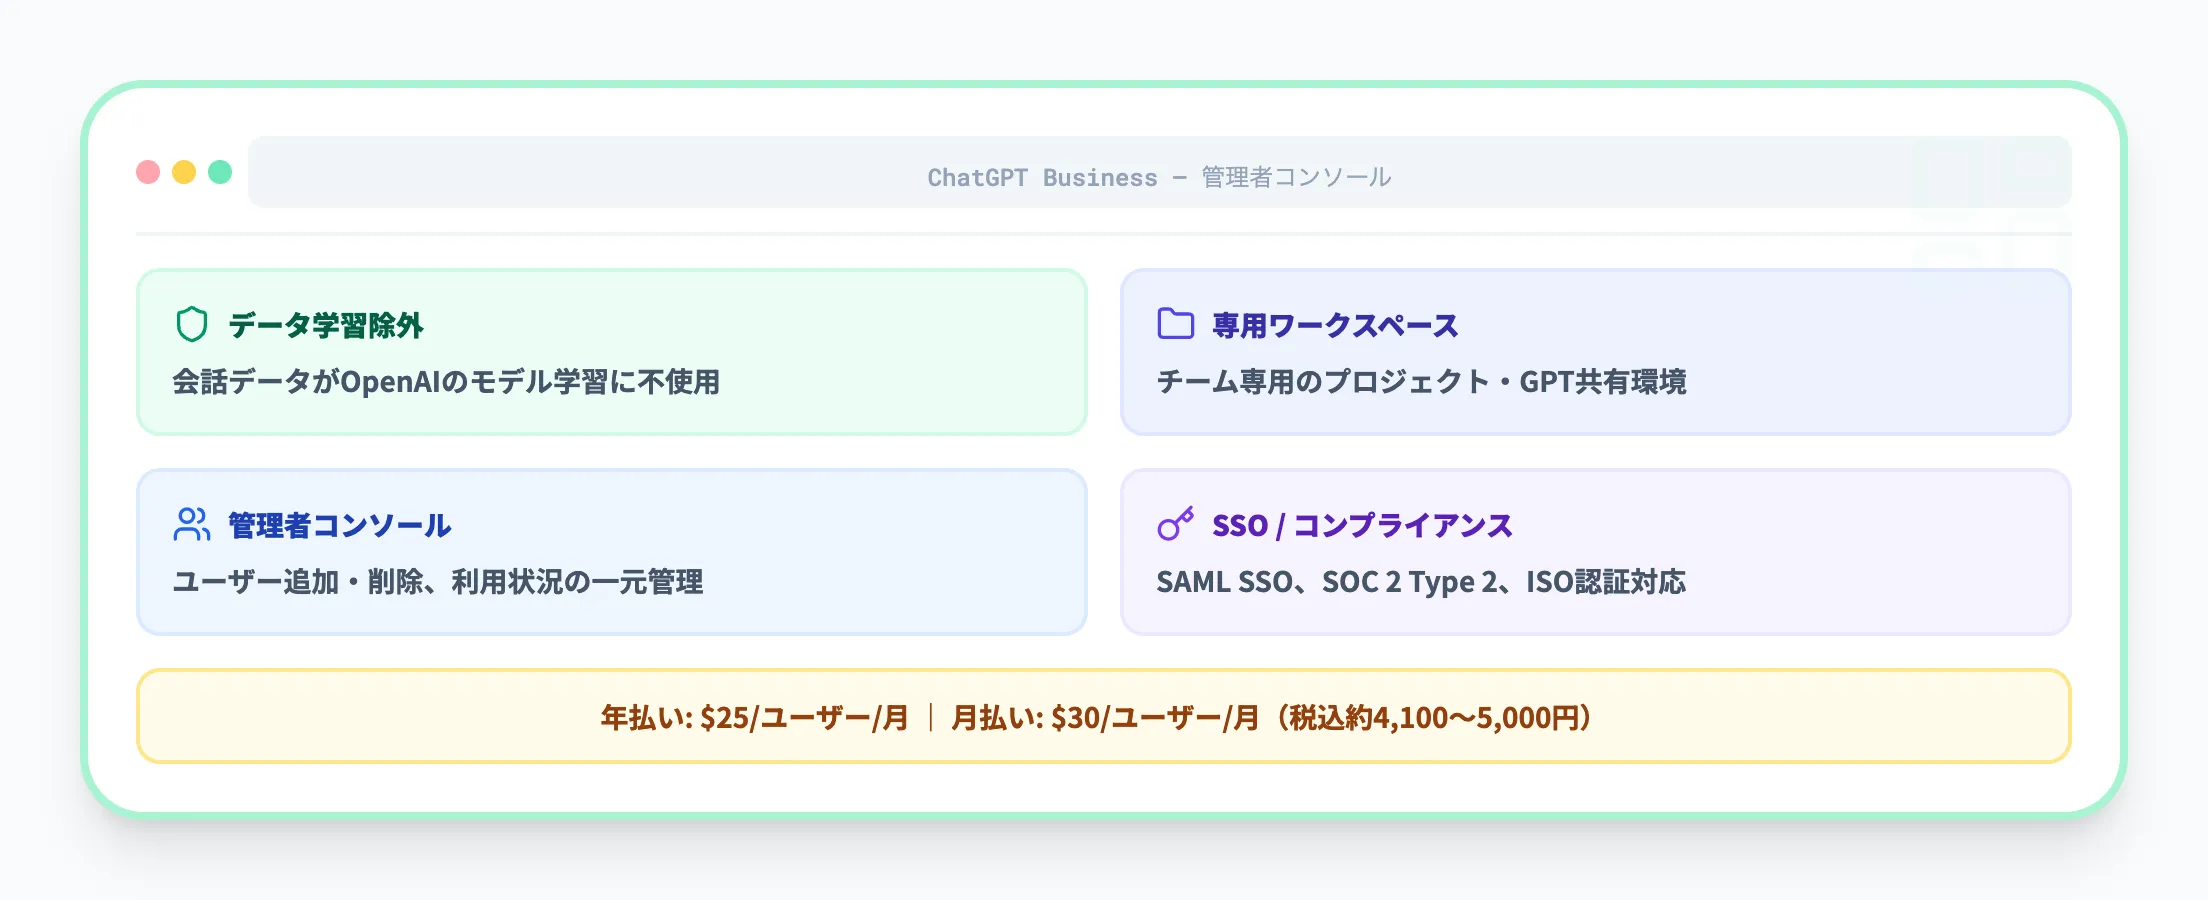Viewport: 2208px width, 900px height.
Task: Click the green traffic-light dot
Action: tap(220, 171)
